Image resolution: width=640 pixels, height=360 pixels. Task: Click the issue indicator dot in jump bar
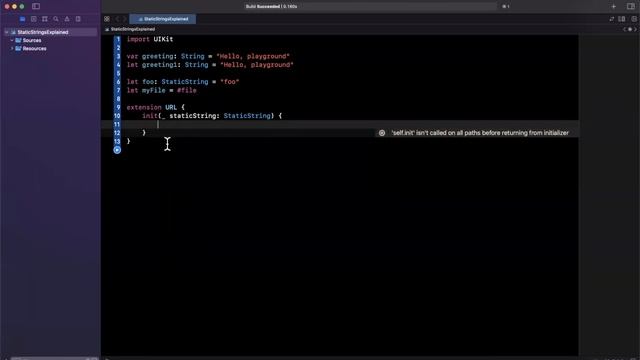click(630, 29)
